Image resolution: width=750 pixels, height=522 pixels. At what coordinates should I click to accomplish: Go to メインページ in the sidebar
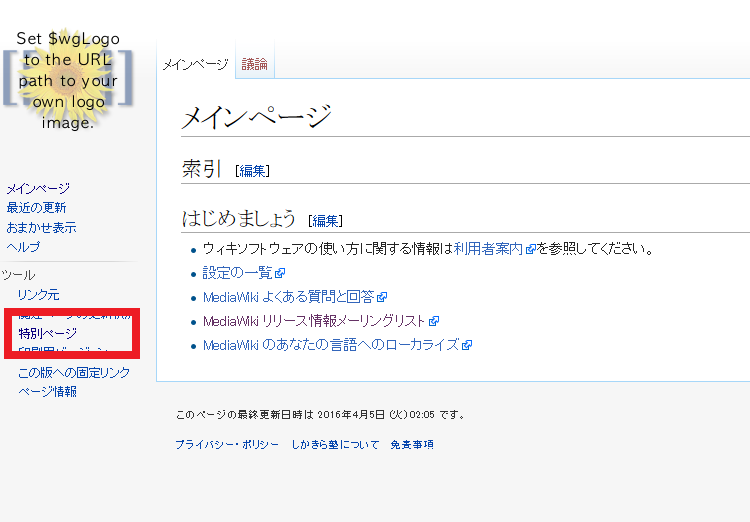coord(38,188)
